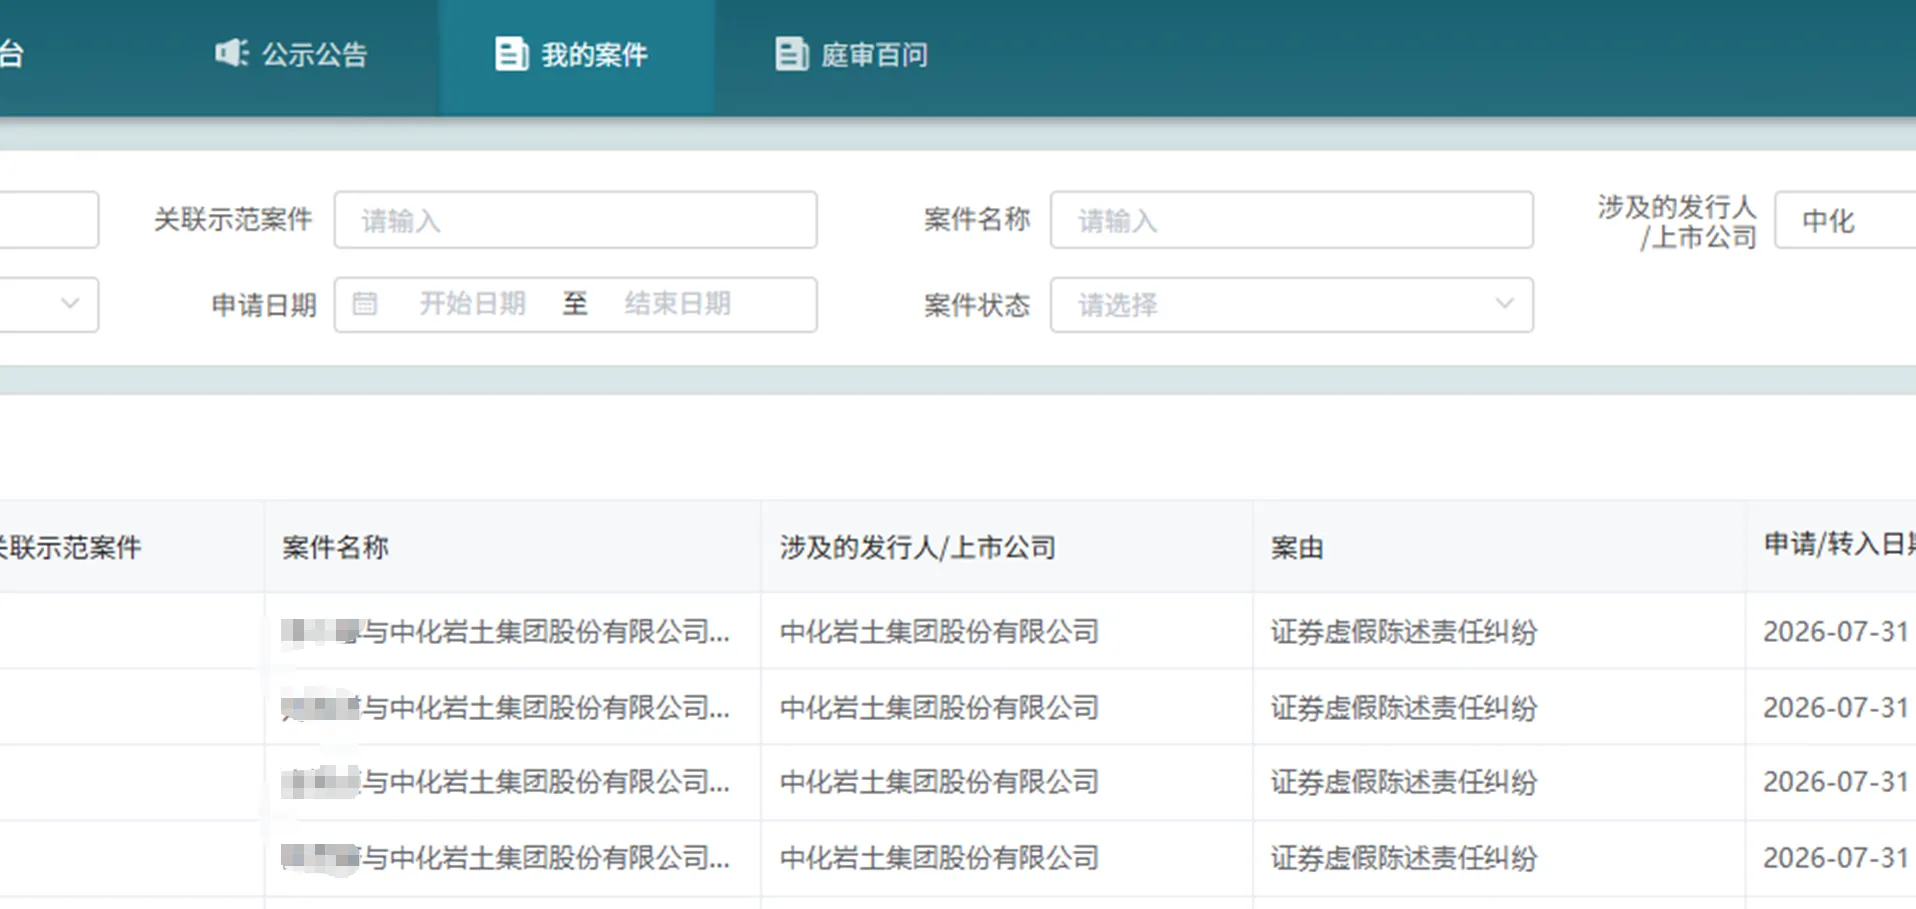The image size is (1916, 909).
Task: Focus the 关联示范案件 input field
Action: [x=575, y=220]
